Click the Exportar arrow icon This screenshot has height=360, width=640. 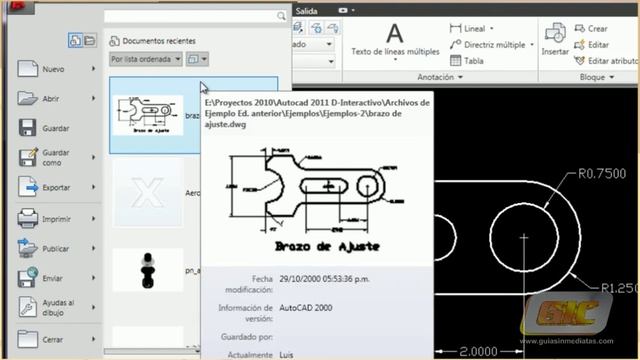(28, 187)
